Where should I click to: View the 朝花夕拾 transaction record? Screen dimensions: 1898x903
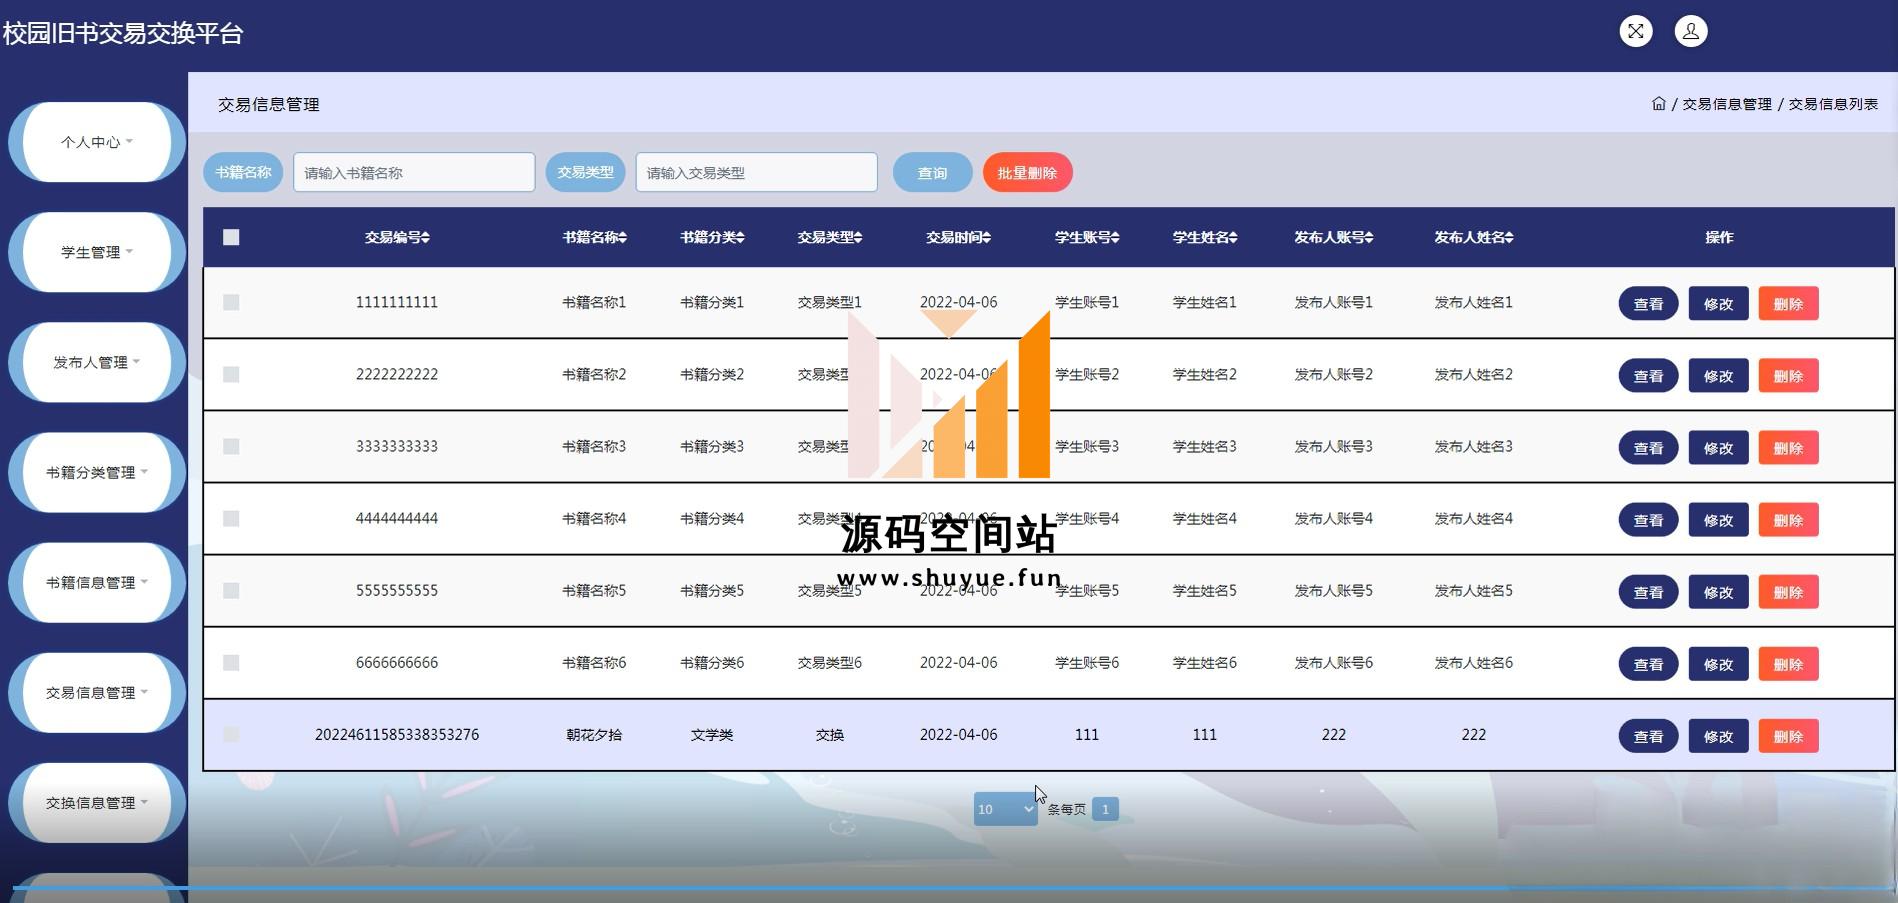coord(1648,736)
